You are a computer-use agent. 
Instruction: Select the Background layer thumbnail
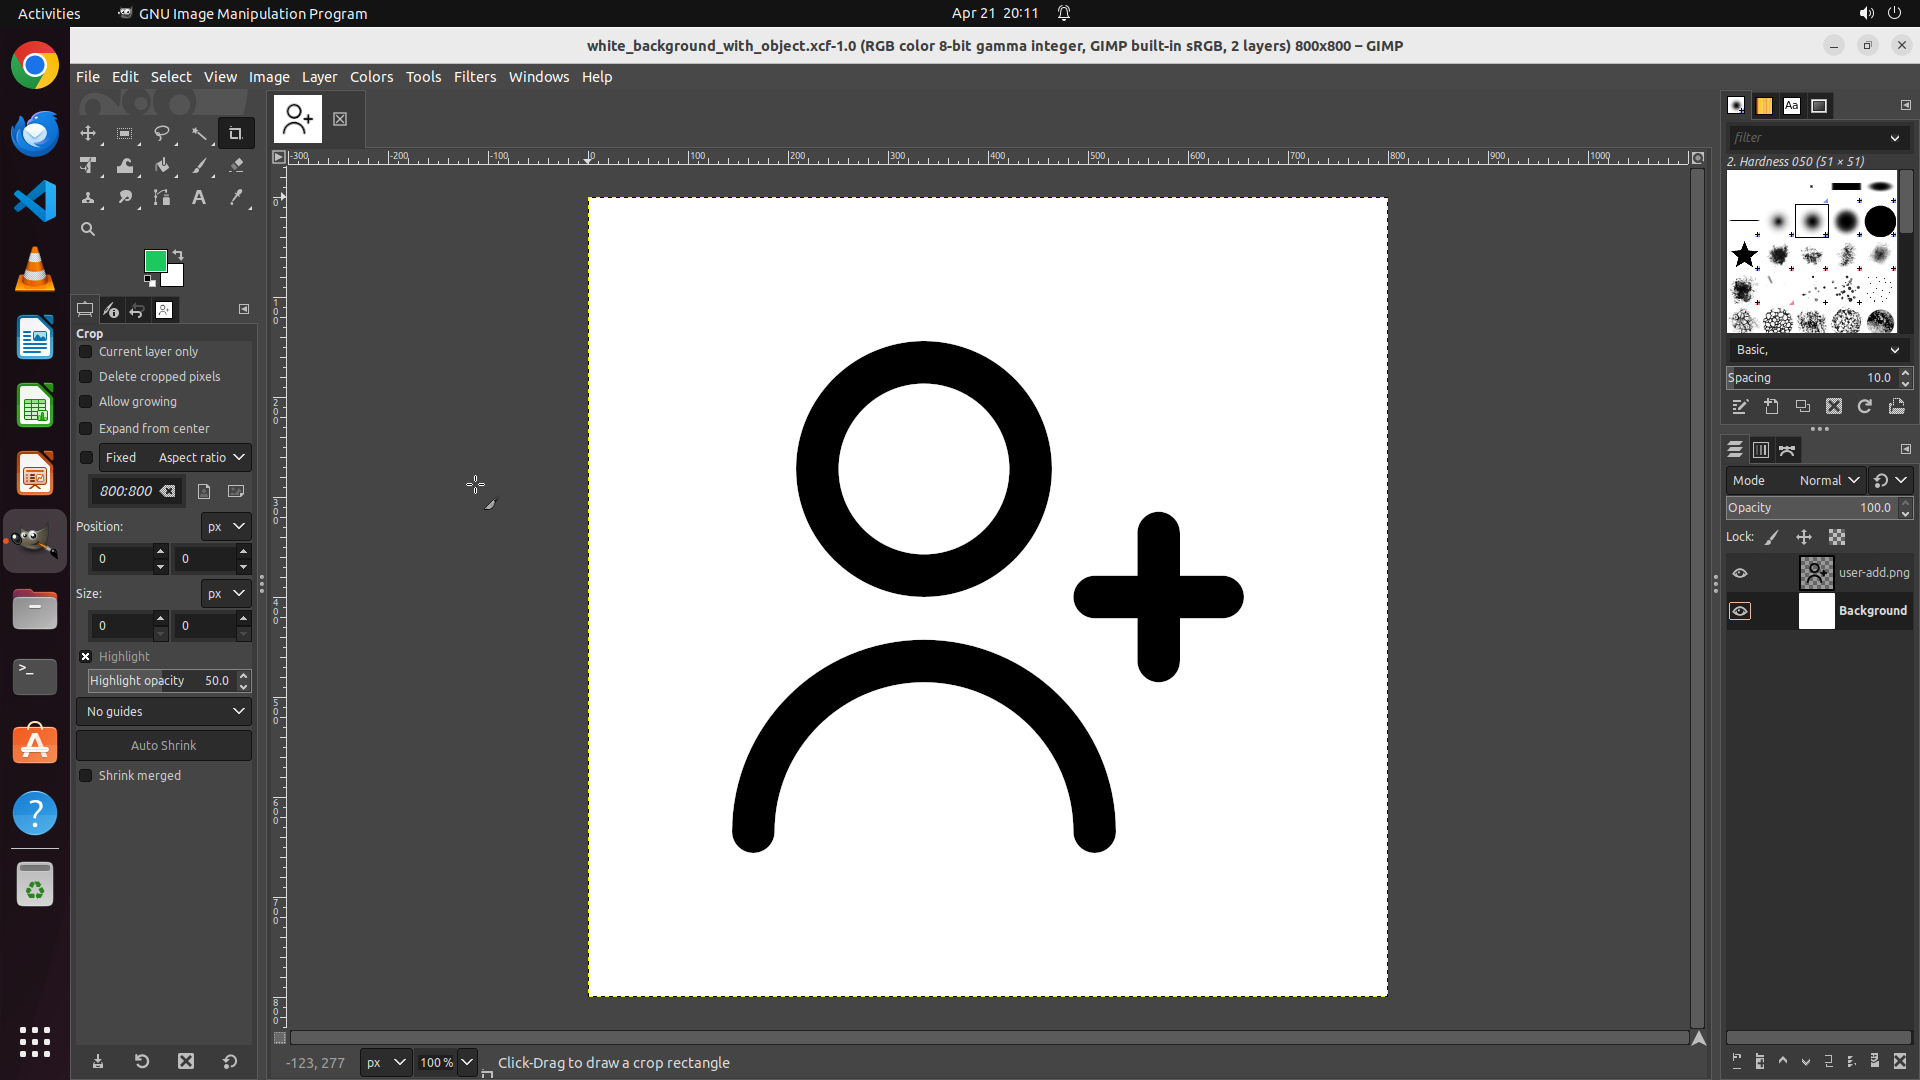1816,611
